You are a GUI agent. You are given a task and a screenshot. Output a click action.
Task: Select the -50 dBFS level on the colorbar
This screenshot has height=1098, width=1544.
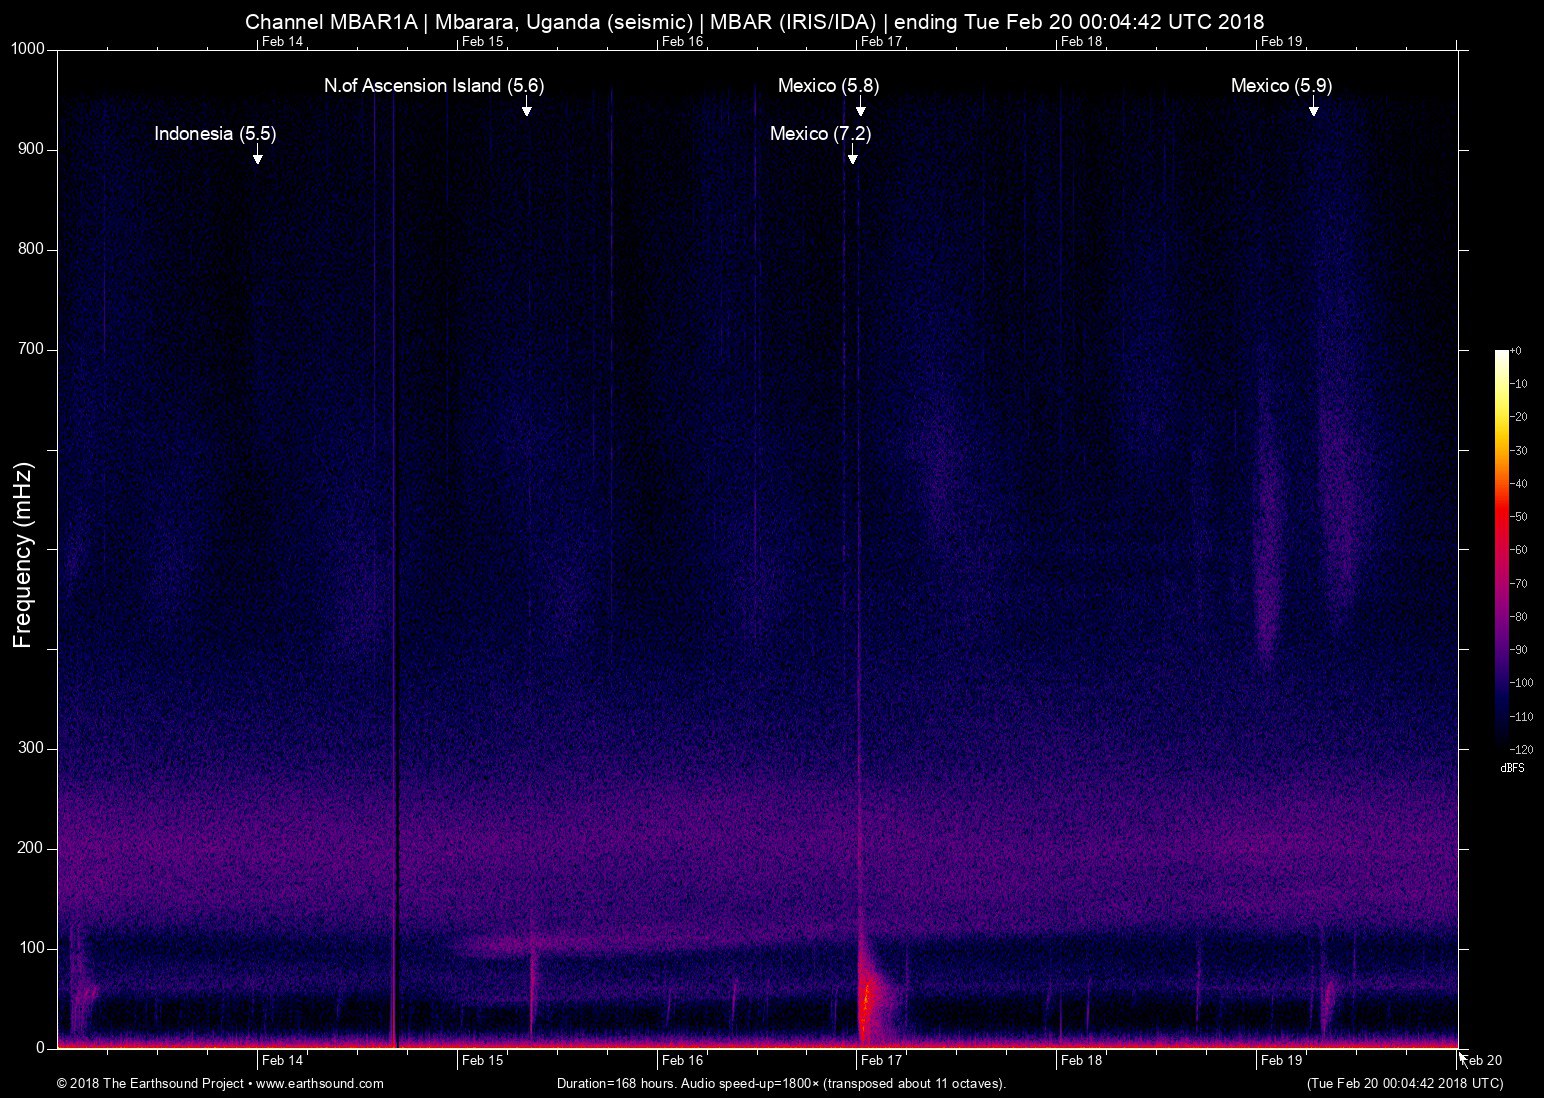(1520, 517)
